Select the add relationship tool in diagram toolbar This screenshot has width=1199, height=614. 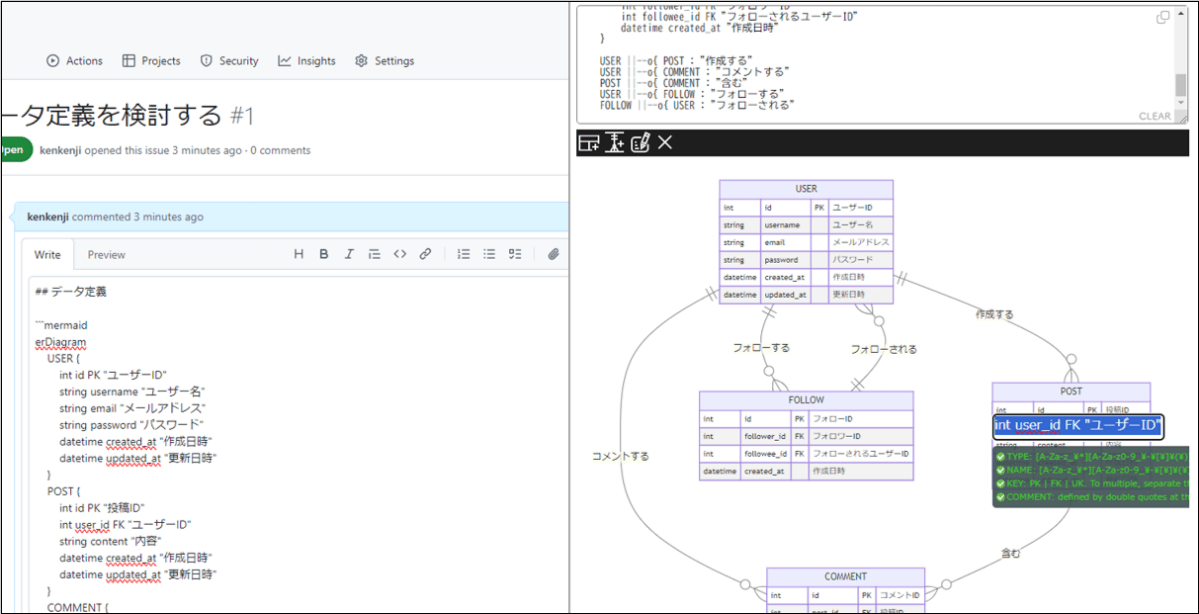[x=614, y=143]
